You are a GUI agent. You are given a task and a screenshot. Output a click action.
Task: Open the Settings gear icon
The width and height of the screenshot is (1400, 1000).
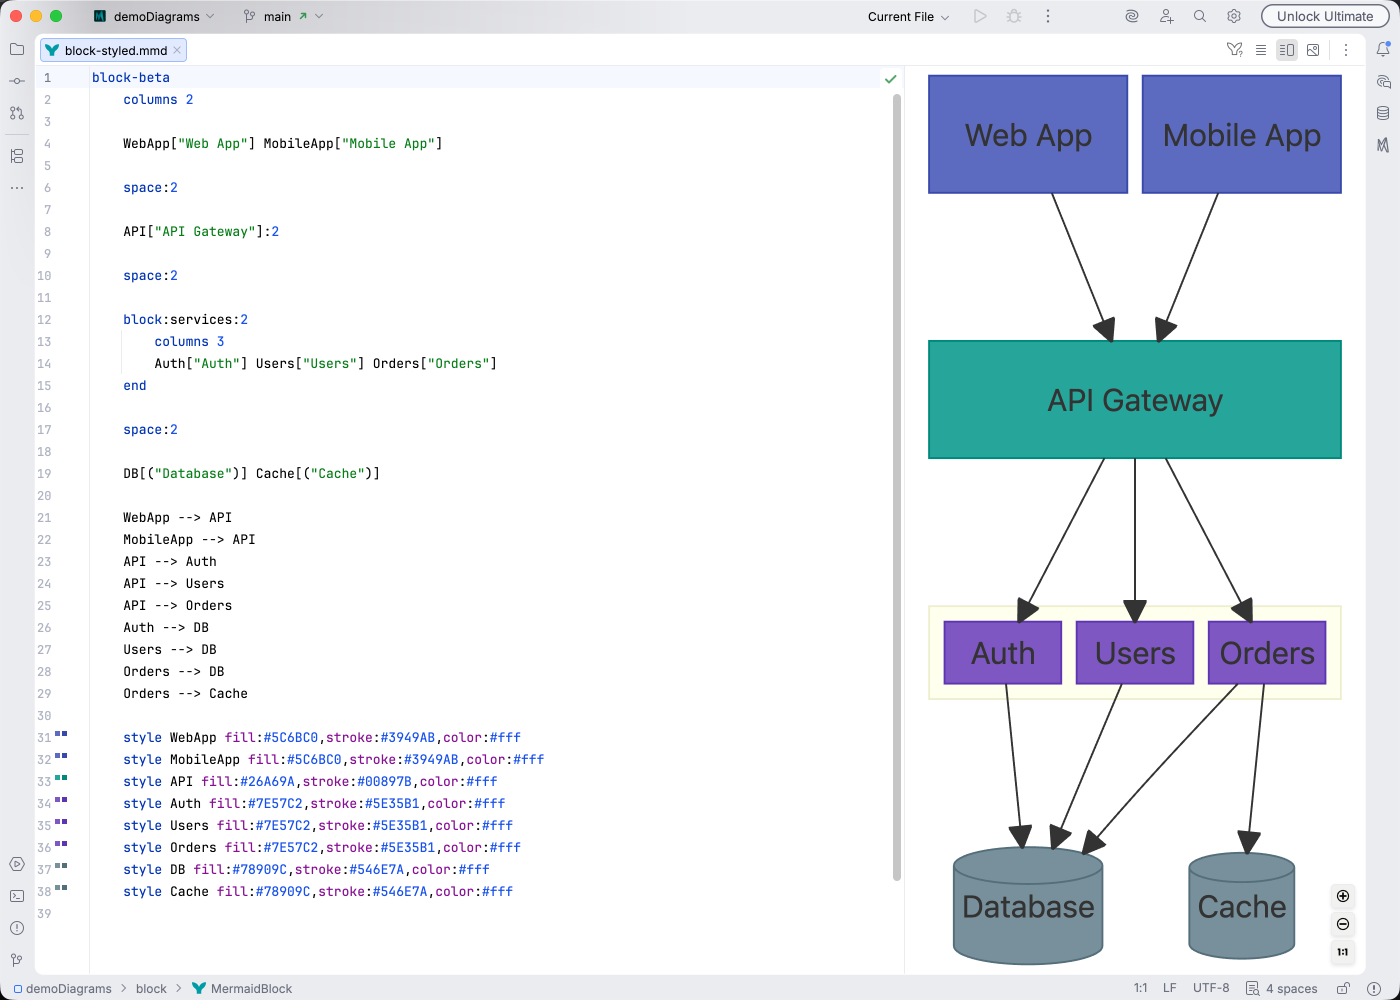click(1233, 16)
